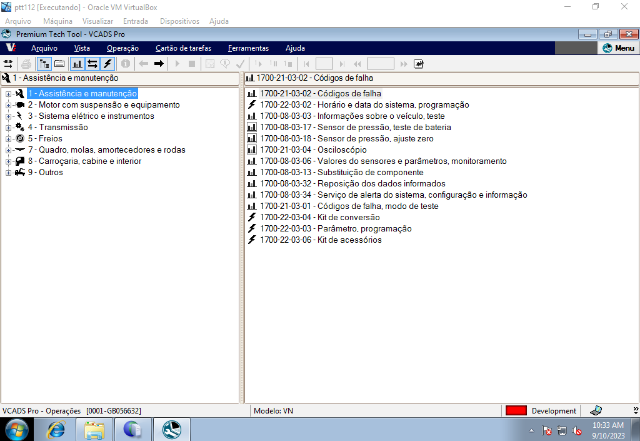Select Informações sobre o veículo, teste
This screenshot has width=640, height=441.
pyautogui.click(x=352, y=116)
